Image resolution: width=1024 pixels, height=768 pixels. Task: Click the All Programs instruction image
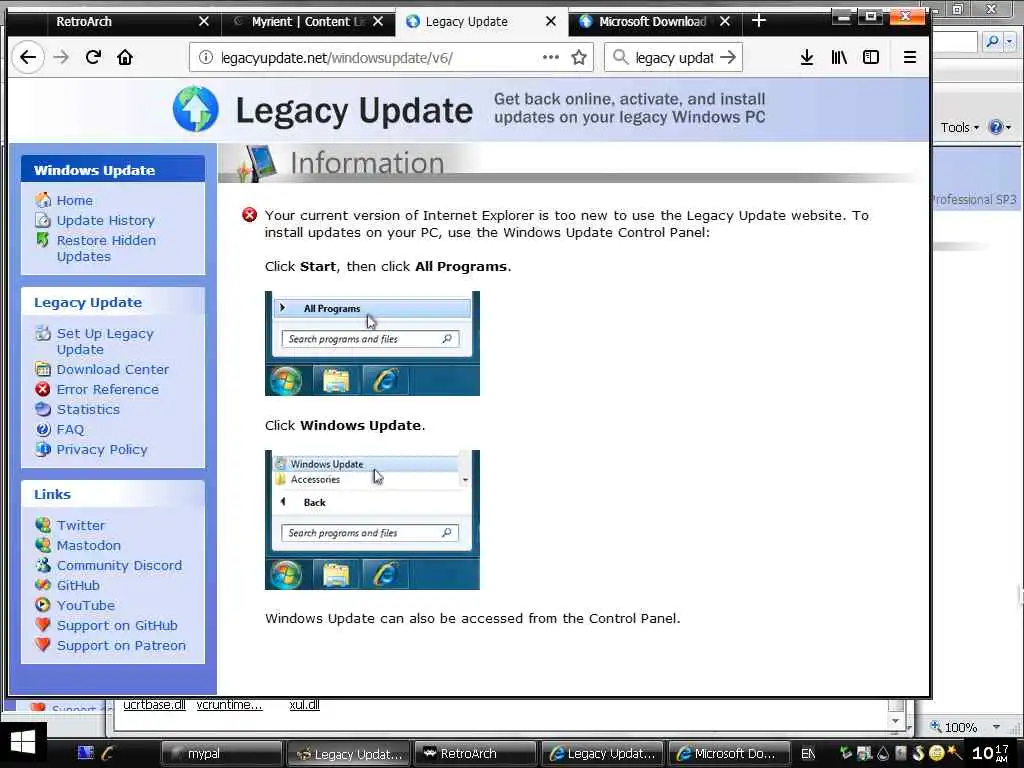click(x=372, y=344)
